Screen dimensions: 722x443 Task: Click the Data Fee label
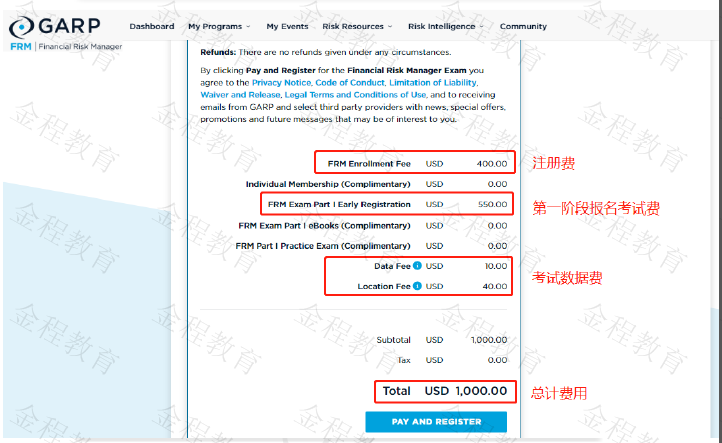pyautogui.click(x=392, y=266)
